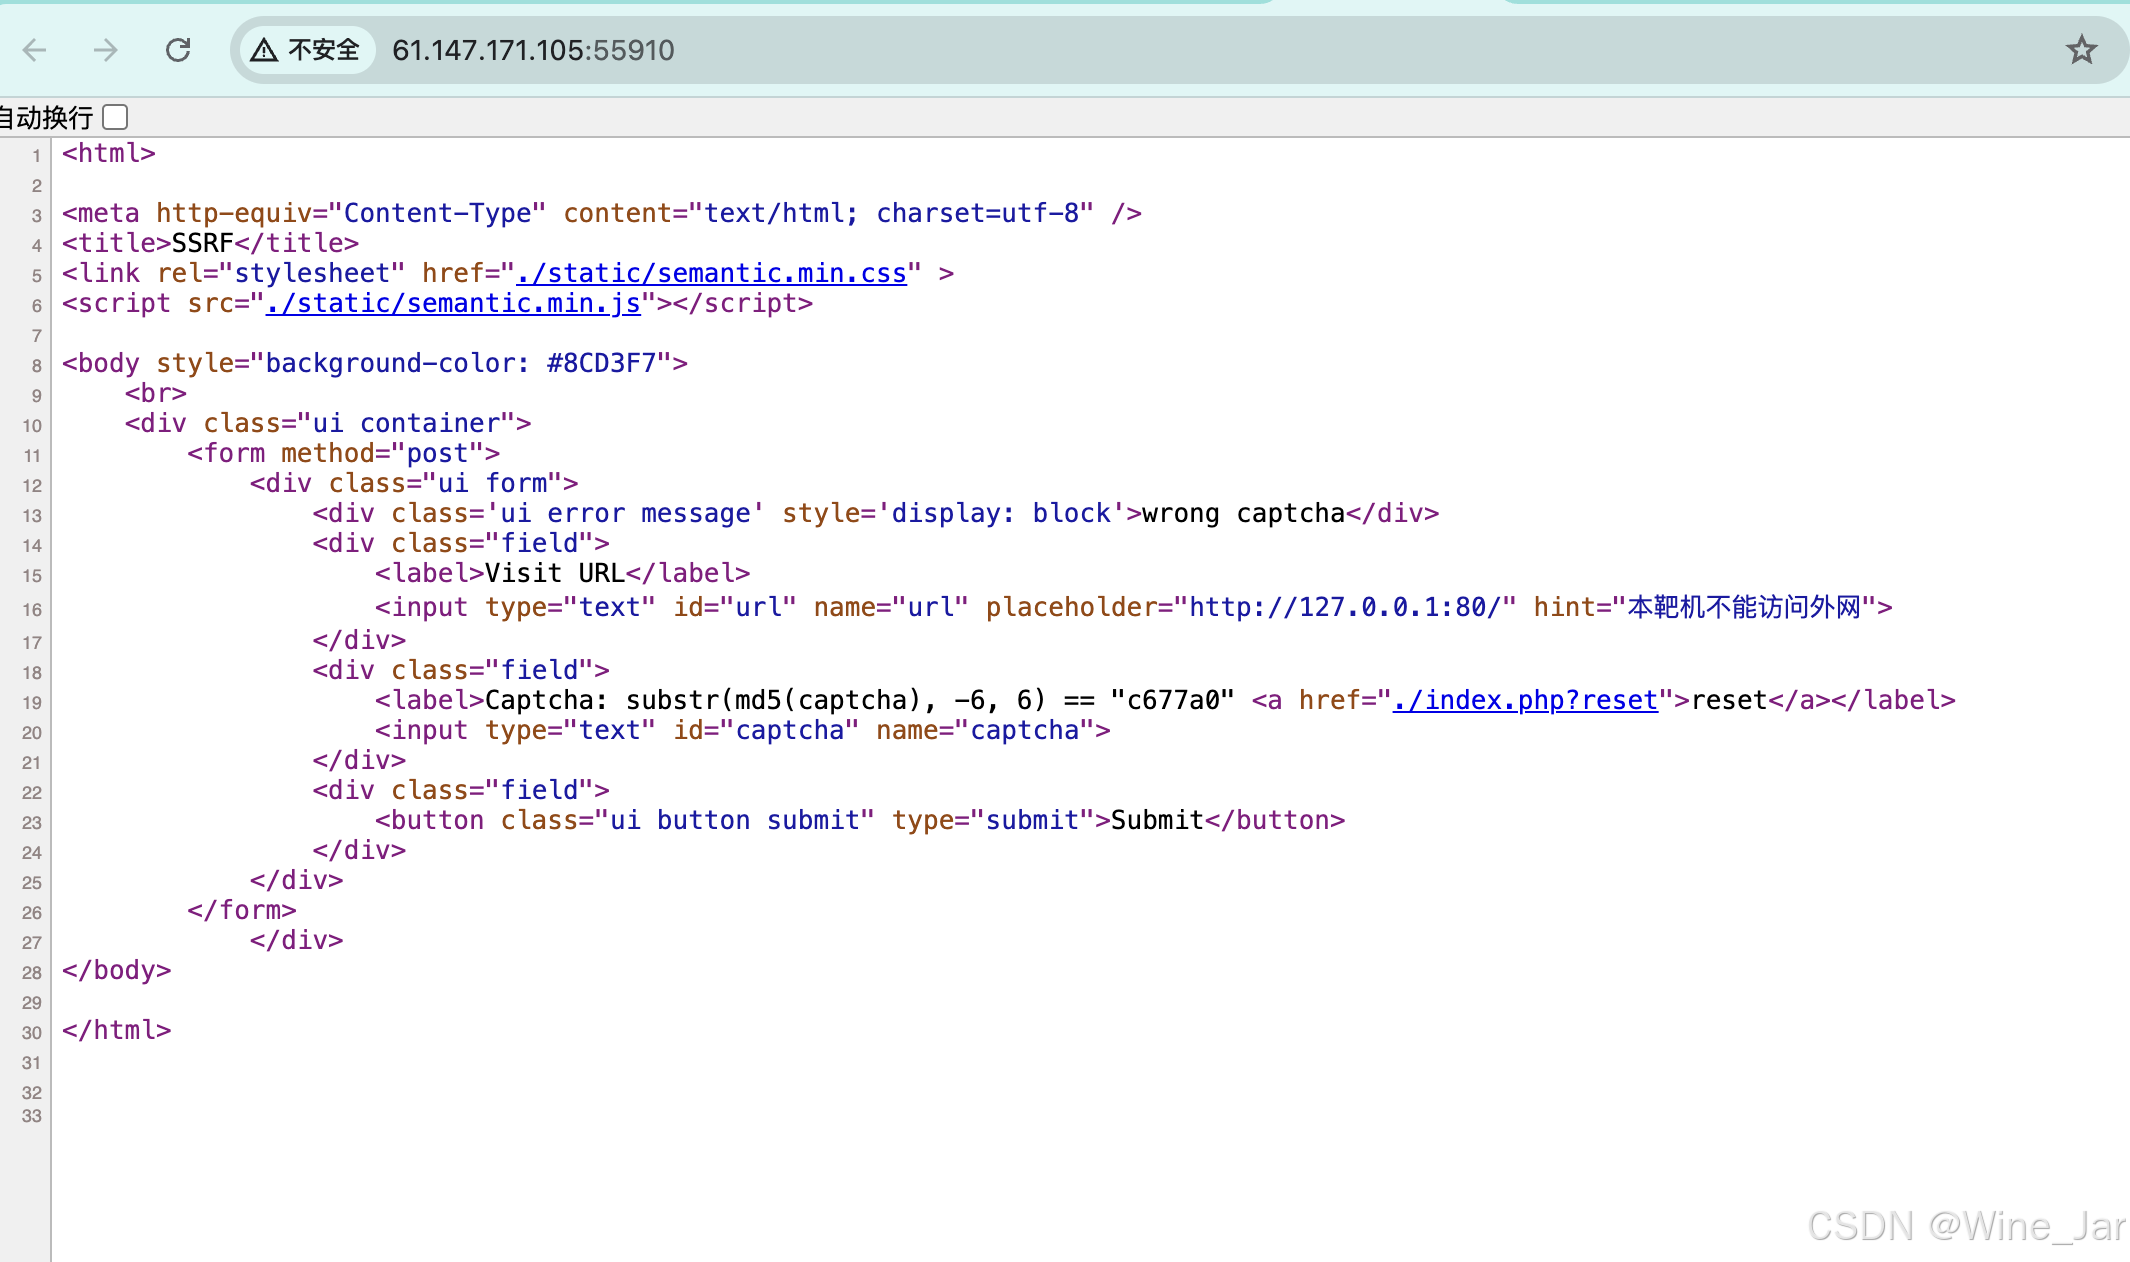
Task: Click line number 13 in the gutter
Action: click(32, 516)
